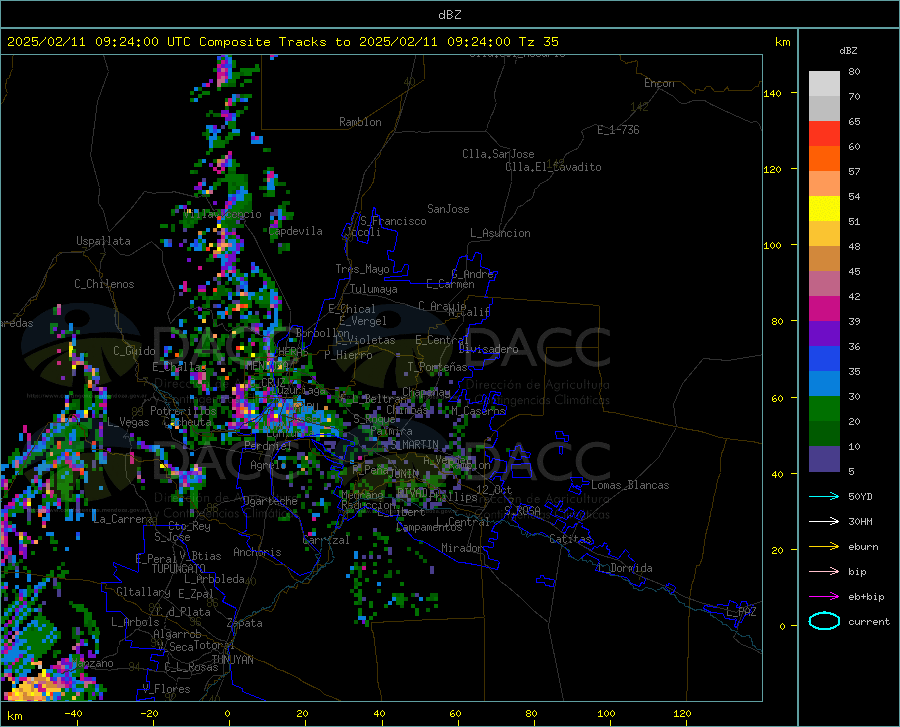Click the 'Clla.El_Cavadito' map label
Screen dimensions: 900x727
(553, 167)
